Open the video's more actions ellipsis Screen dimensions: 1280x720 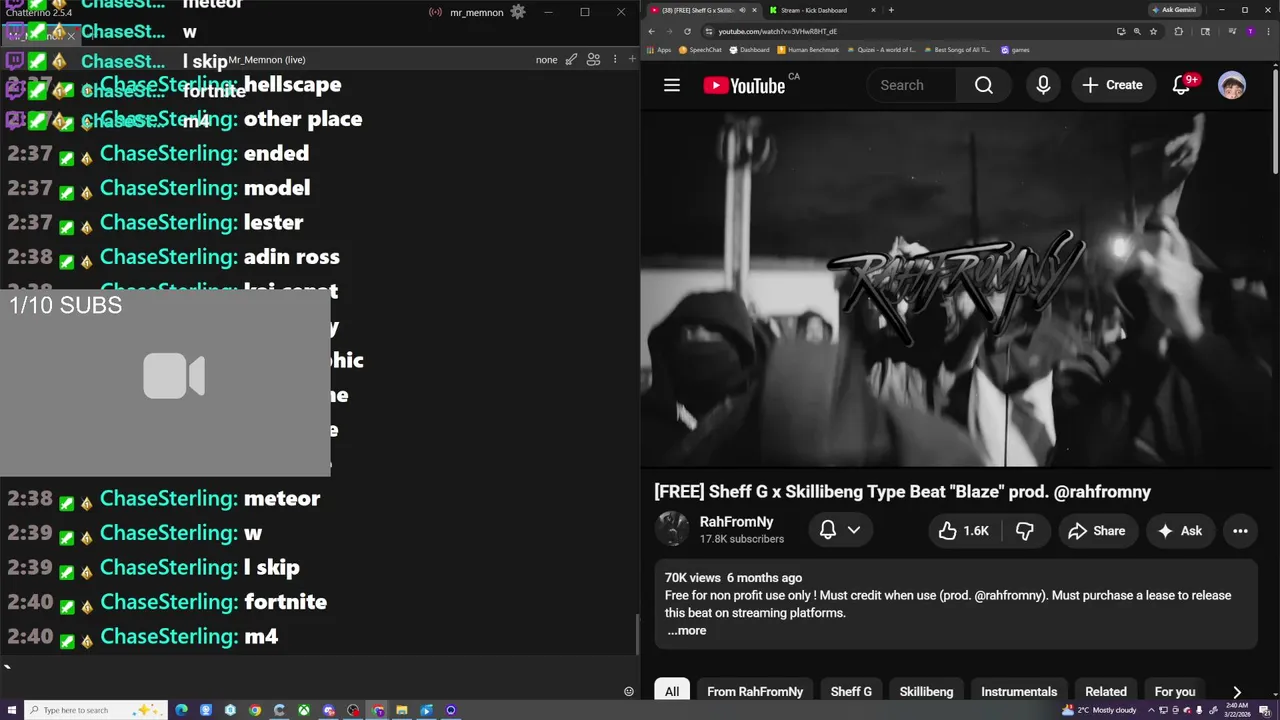tap(1240, 531)
